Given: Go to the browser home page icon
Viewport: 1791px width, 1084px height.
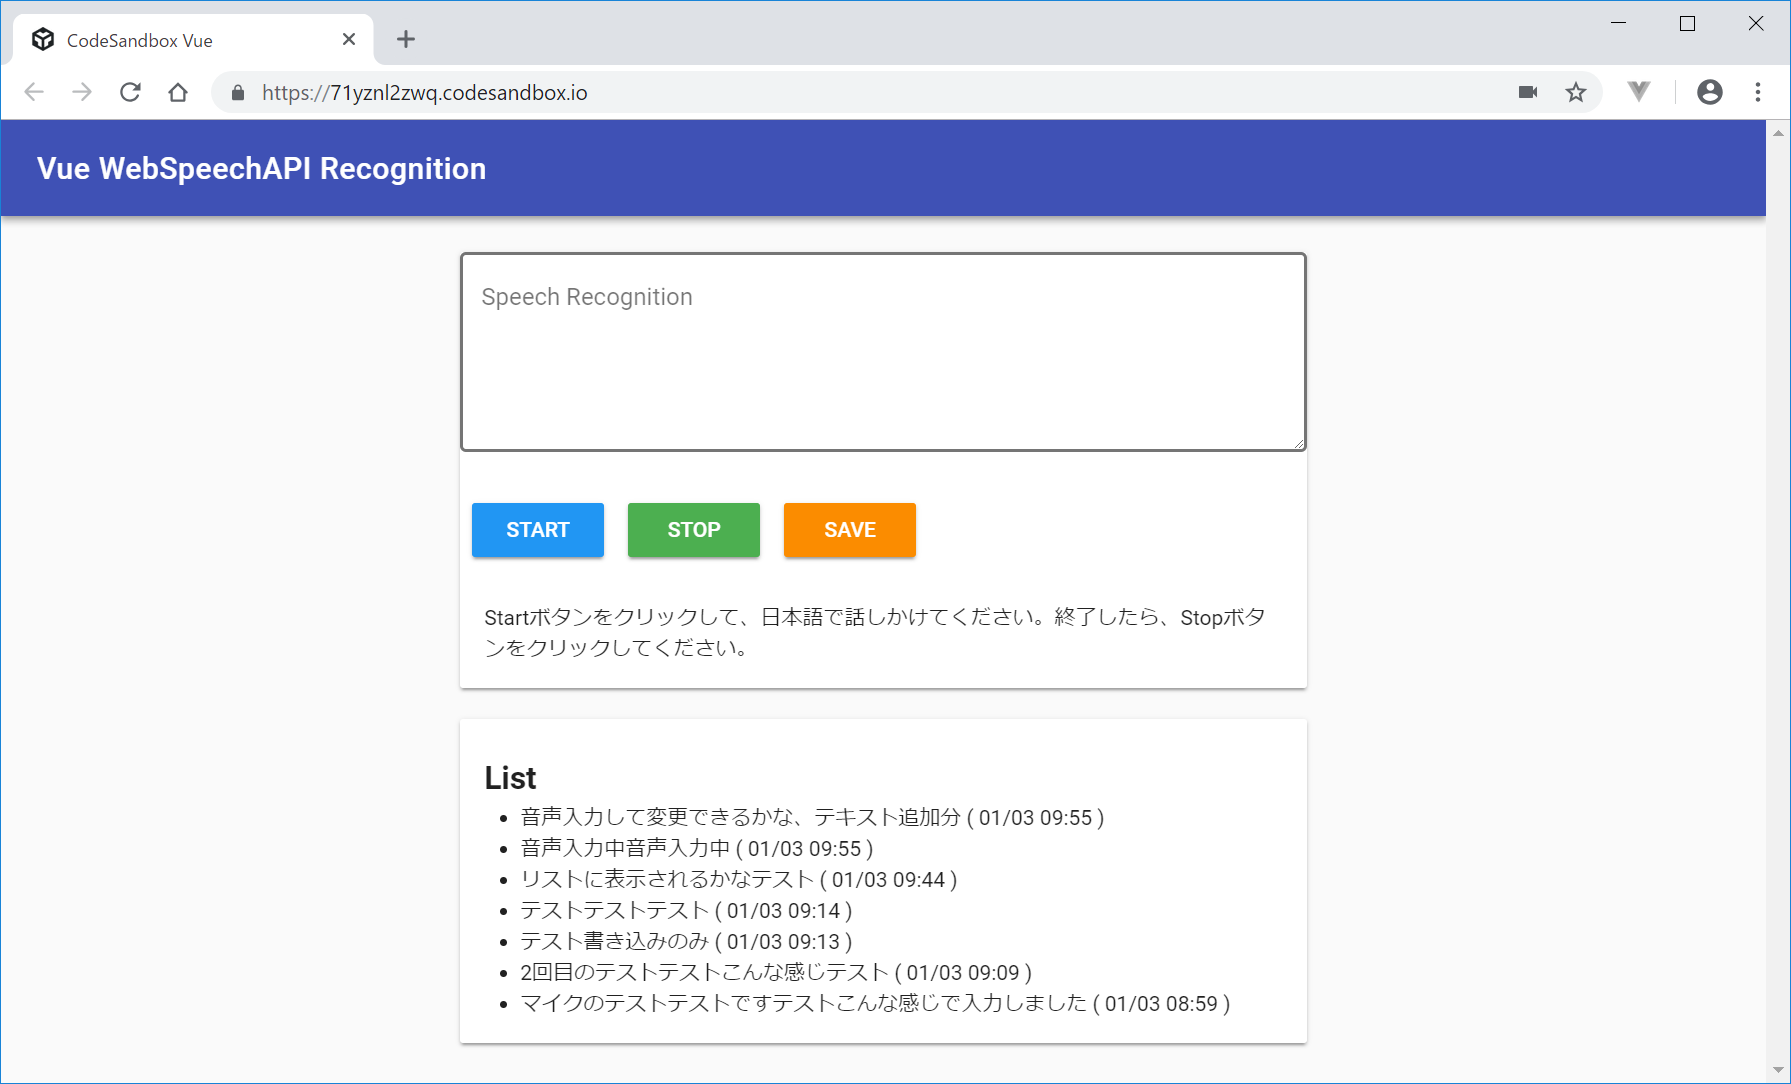Looking at the screenshot, I should [x=178, y=93].
